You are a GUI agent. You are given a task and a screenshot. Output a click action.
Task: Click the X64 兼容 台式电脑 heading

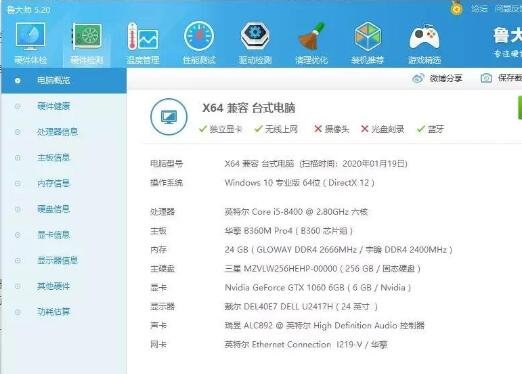tap(249, 108)
